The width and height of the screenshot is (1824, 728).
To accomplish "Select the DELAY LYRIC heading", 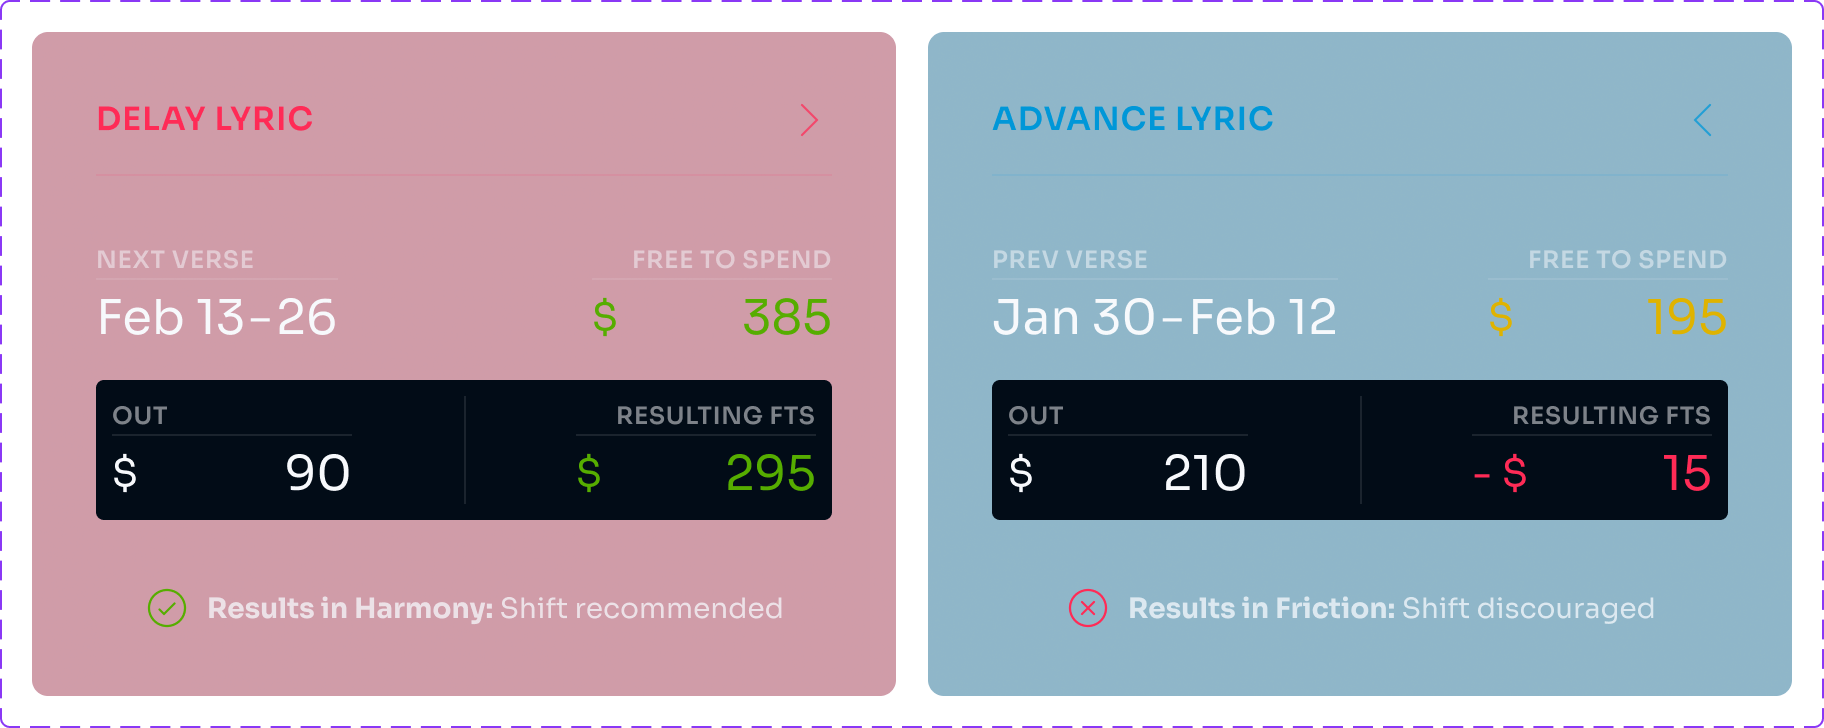I will click(205, 119).
